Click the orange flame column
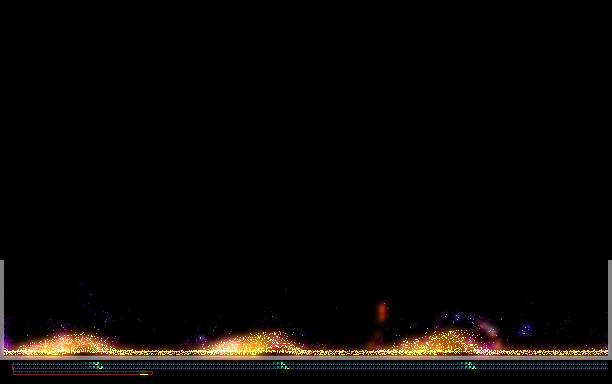This screenshot has height=384, width=612. coord(382,312)
